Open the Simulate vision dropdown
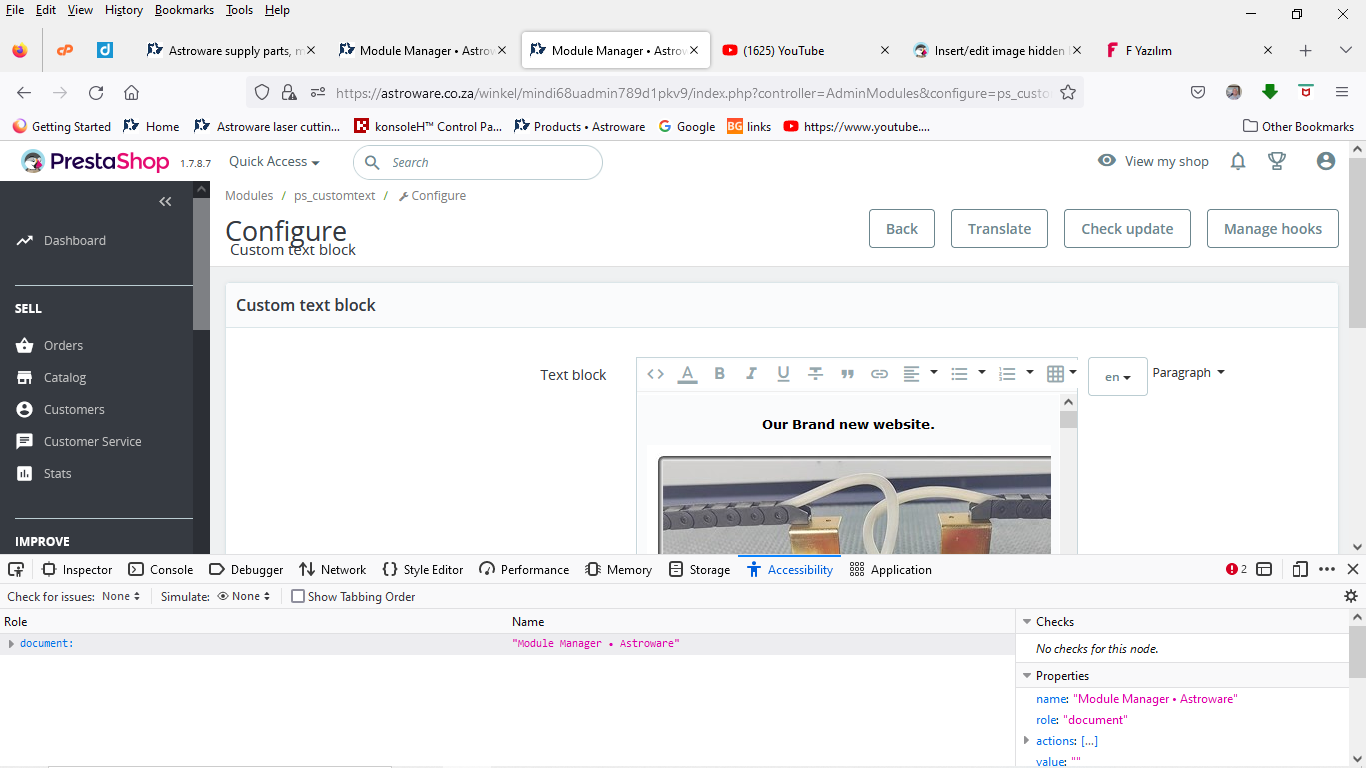This screenshot has height=768, width=1366. (244, 596)
